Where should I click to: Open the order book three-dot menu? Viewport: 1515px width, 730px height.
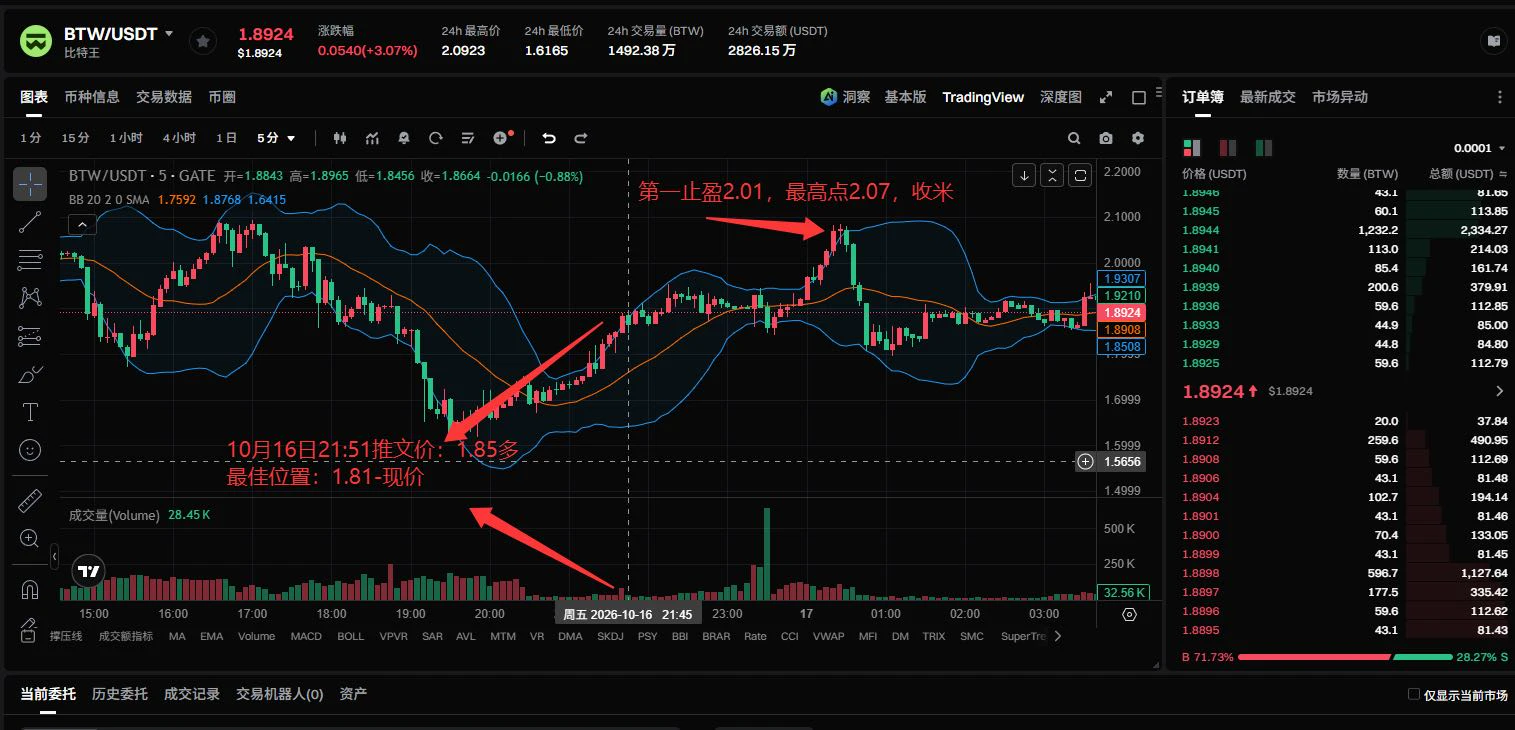pos(1499,97)
